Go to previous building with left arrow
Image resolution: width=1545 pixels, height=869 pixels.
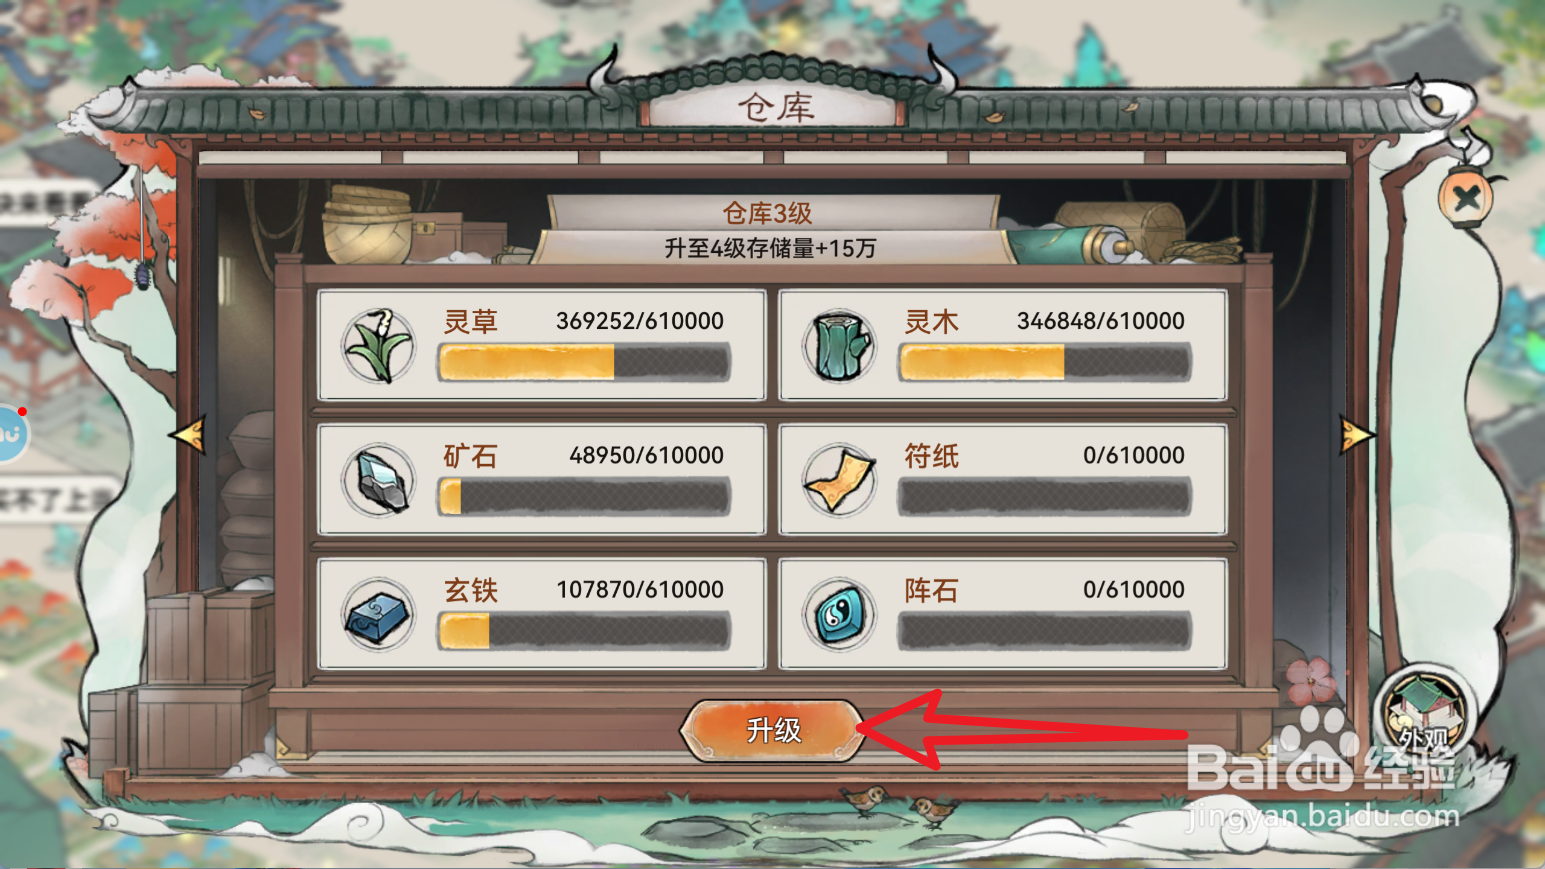click(x=188, y=435)
